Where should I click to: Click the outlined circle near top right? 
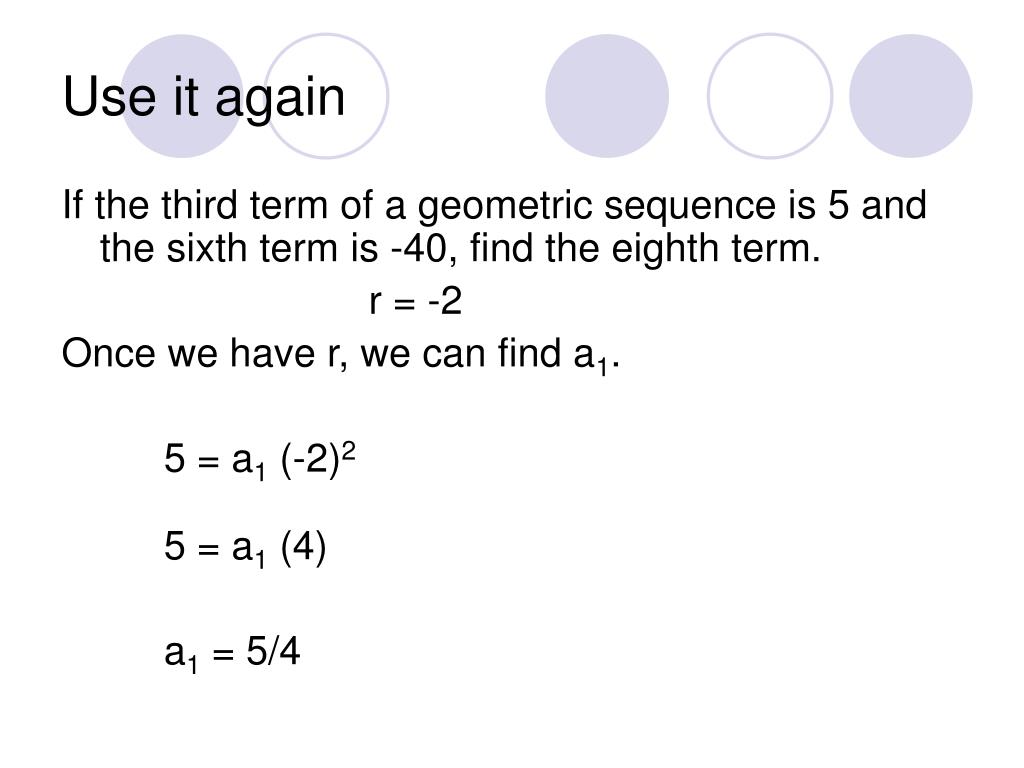pyautogui.click(x=770, y=96)
